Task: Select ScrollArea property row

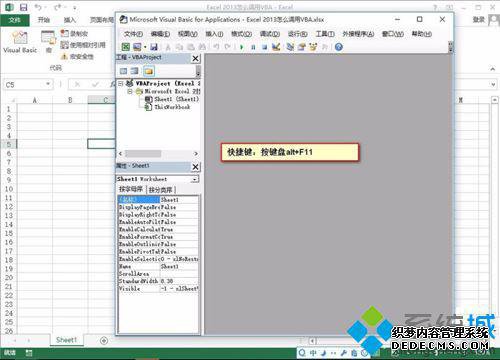Action: pyautogui.click(x=158, y=274)
